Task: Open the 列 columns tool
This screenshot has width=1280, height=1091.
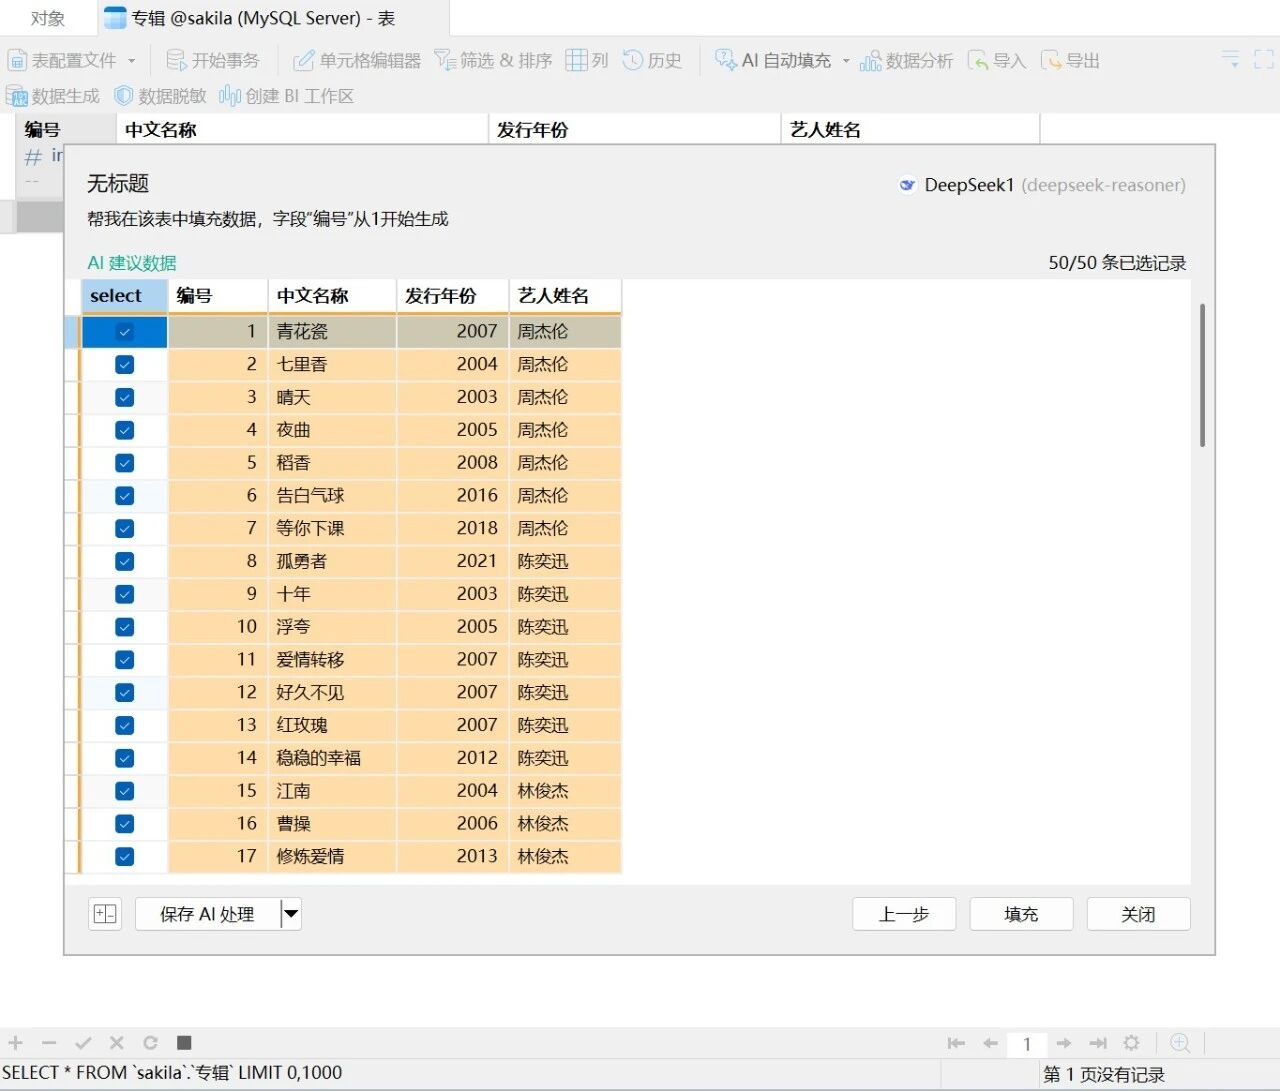Action: (x=587, y=61)
